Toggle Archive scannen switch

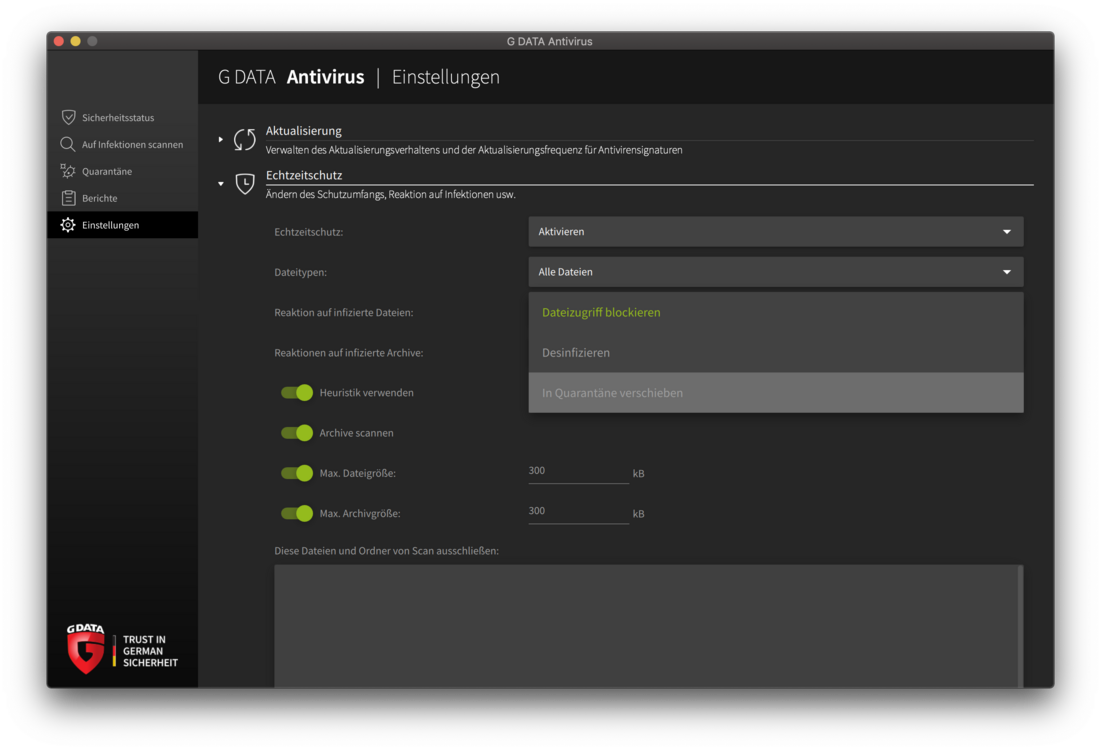coord(297,433)
